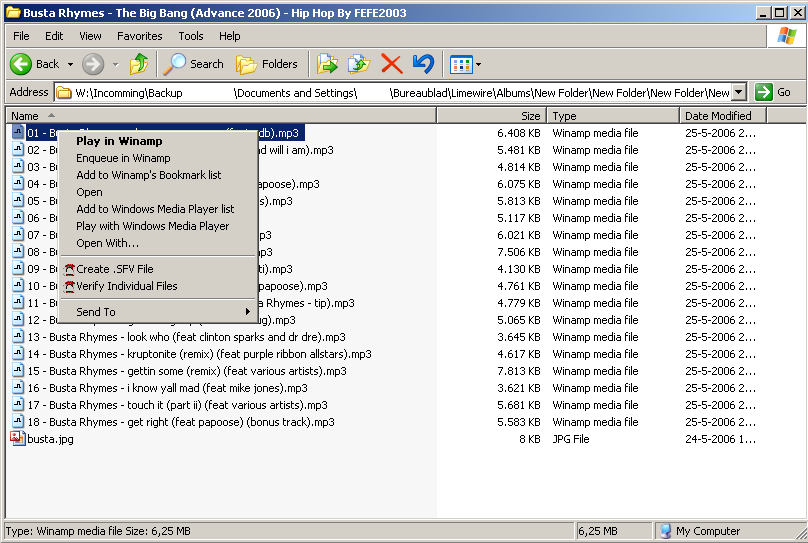808x543 pixels.
Task: Click the blue Undo arrow icon
Action: [x=424, y=64]
